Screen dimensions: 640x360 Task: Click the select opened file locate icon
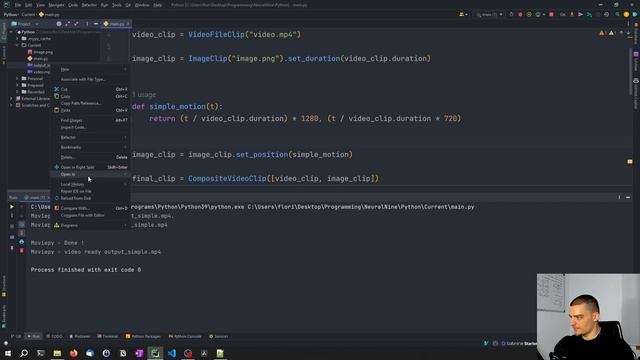pyautogui.click(x=59, y=24)
